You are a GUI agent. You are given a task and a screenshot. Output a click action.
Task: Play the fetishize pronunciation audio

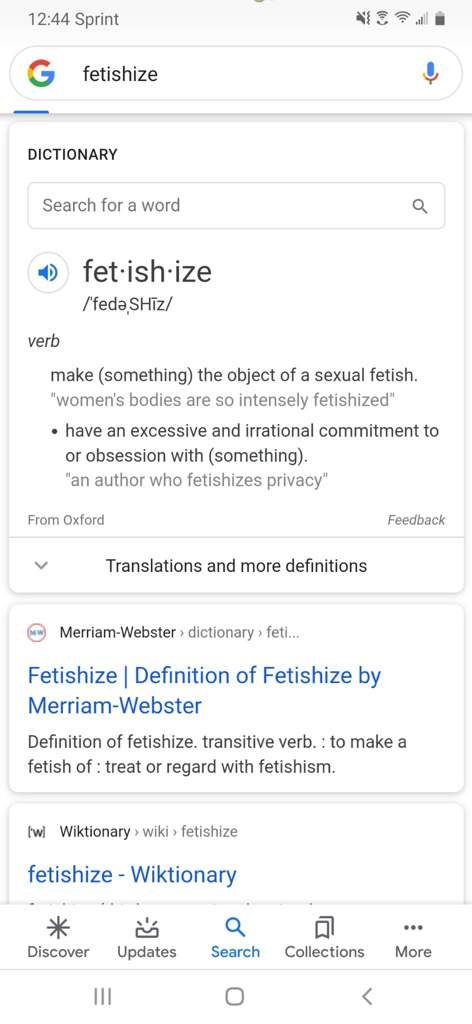(48, 272)
